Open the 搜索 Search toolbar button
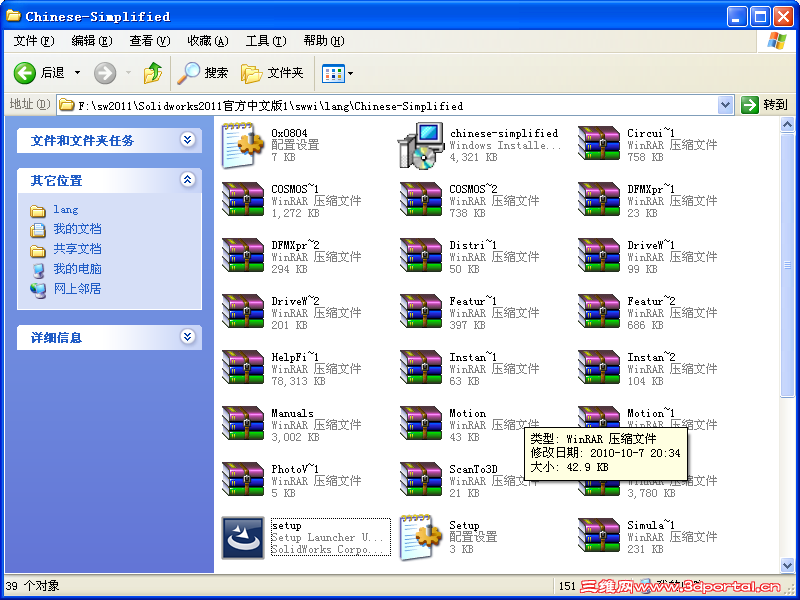 pos(203,73)
